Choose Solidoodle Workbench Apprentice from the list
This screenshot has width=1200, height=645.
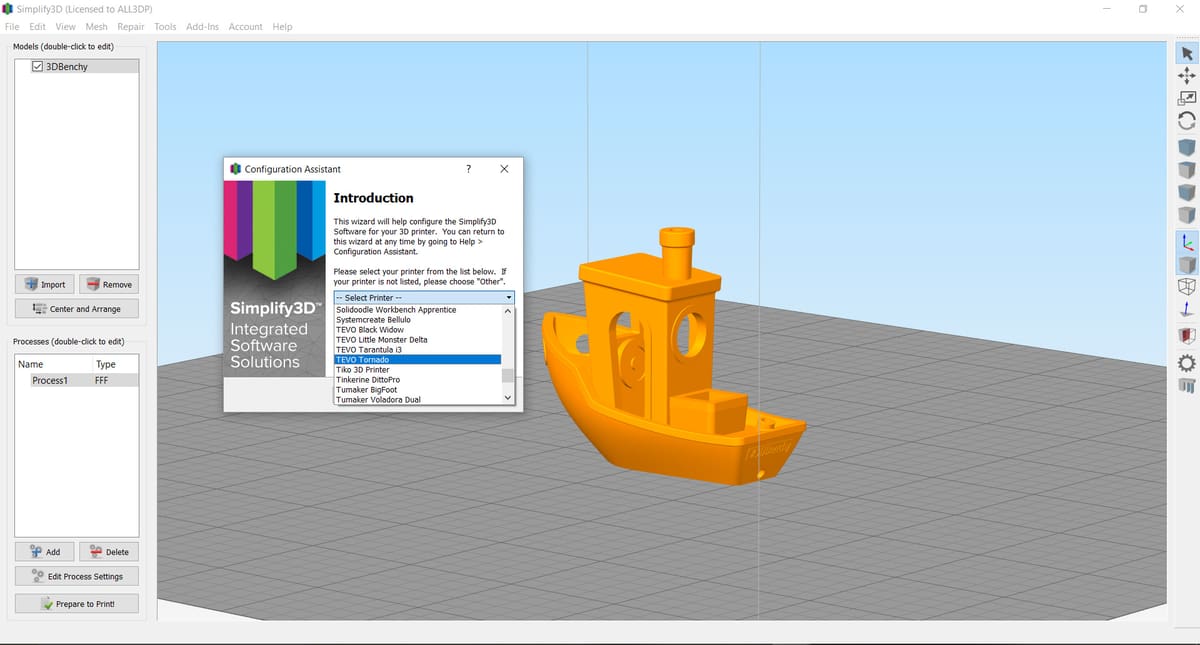pos(417,310)
